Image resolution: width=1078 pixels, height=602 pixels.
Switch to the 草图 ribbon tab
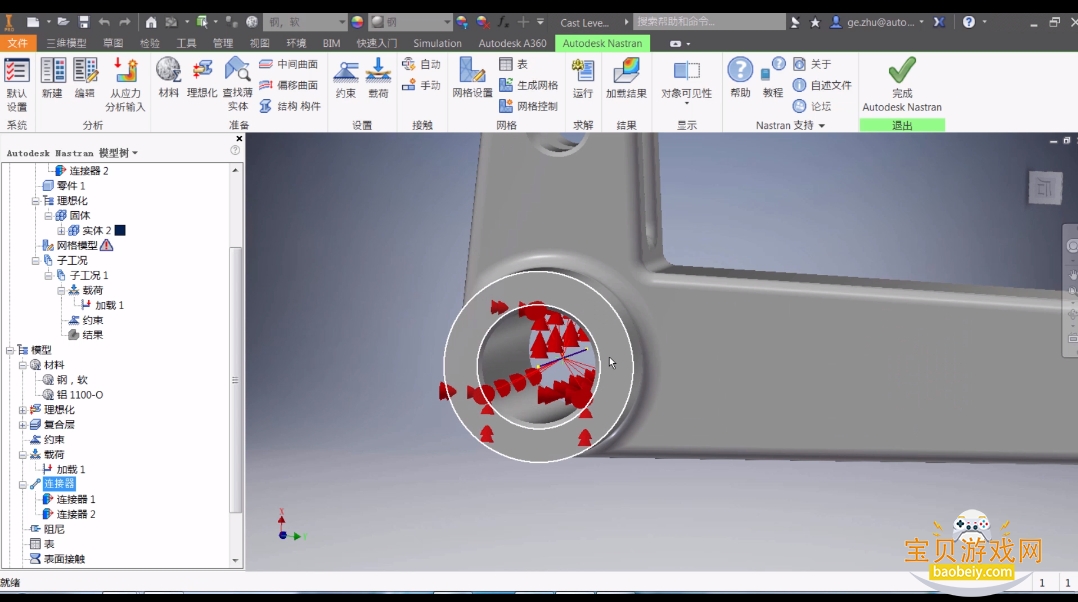[x=113, y=43]
